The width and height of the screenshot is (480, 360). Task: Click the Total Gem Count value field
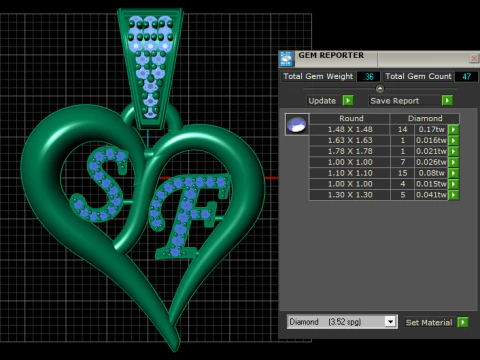[466, 76]
